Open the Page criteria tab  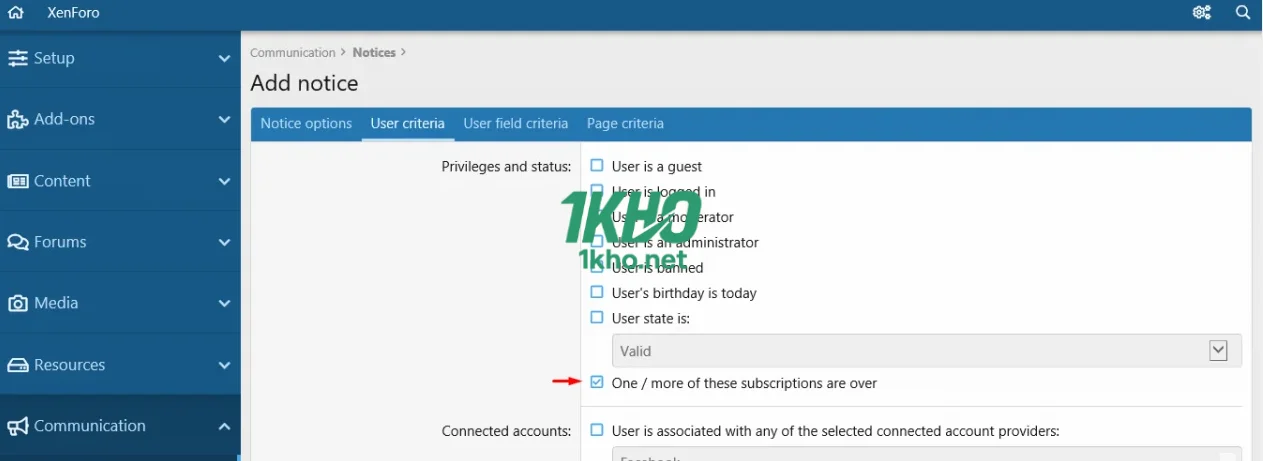click(625, 124)
